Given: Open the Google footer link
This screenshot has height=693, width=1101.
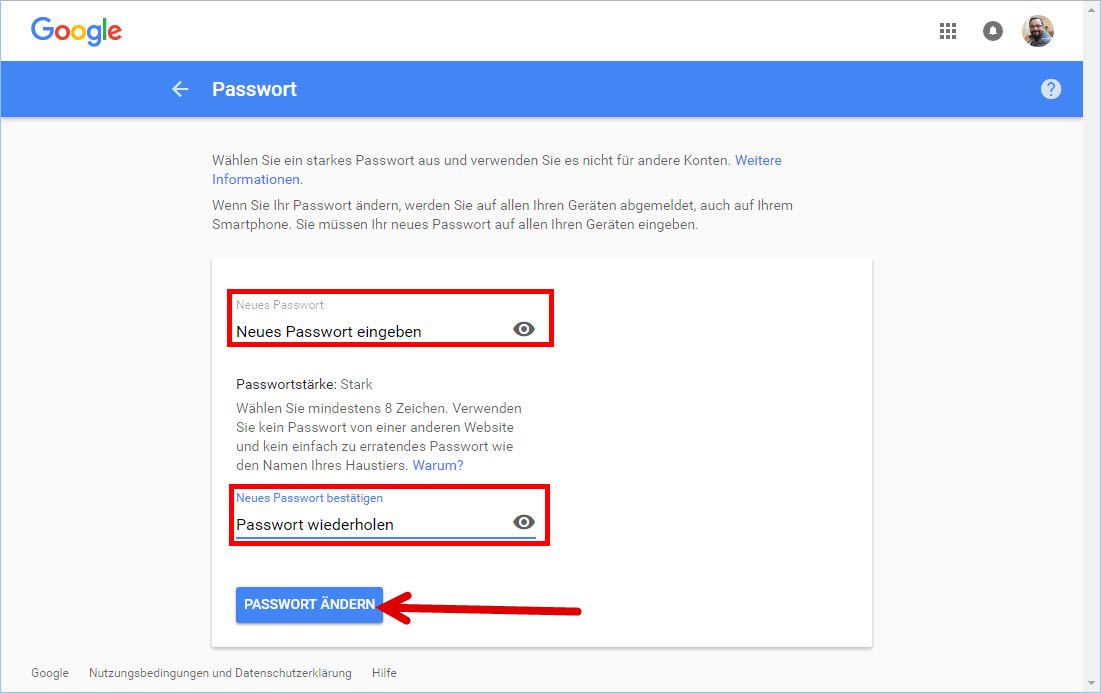Looking at the screenshot, I should [50, 673].
